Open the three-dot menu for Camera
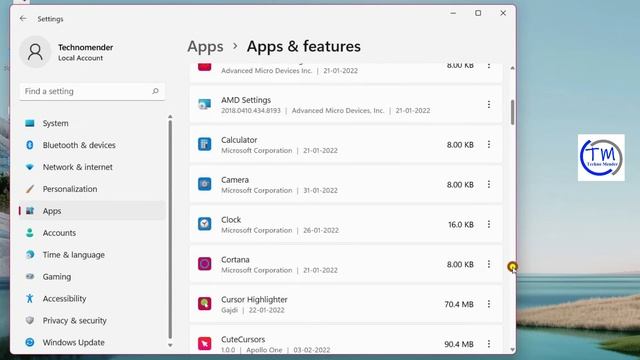640x360 pixels. [489, 184]
